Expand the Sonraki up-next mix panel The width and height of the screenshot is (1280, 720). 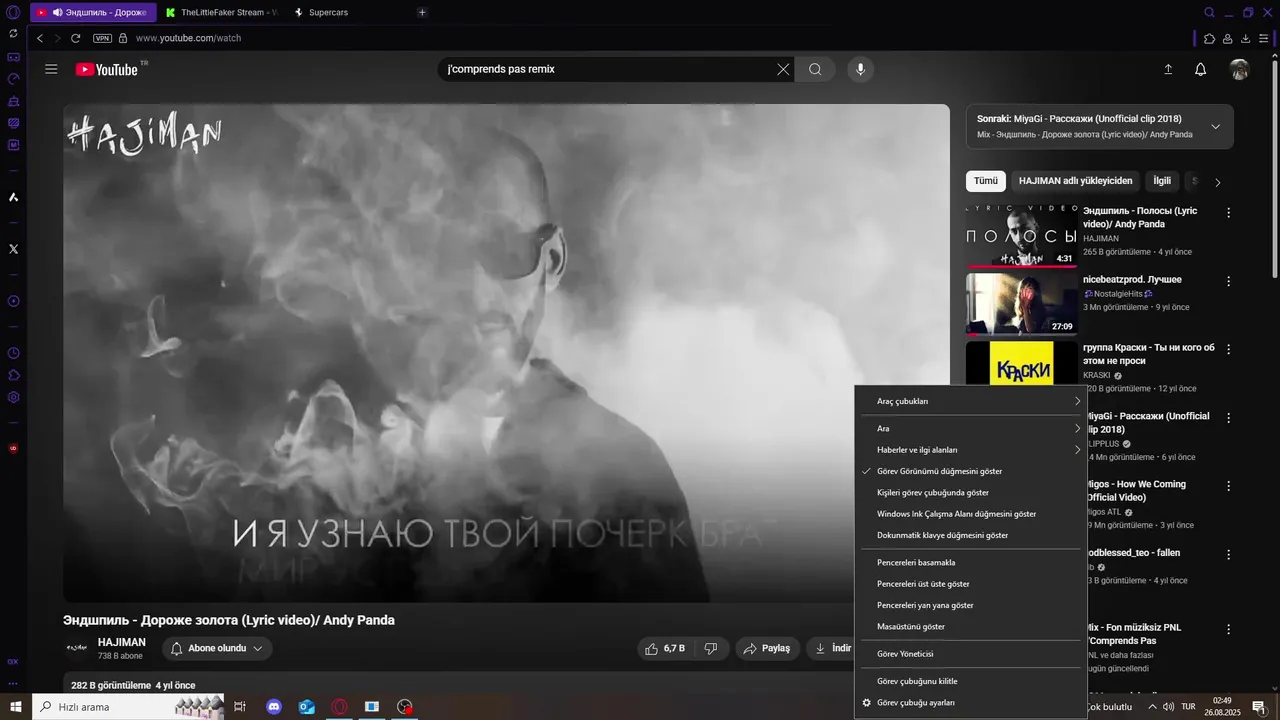[x=1215, y=127]
